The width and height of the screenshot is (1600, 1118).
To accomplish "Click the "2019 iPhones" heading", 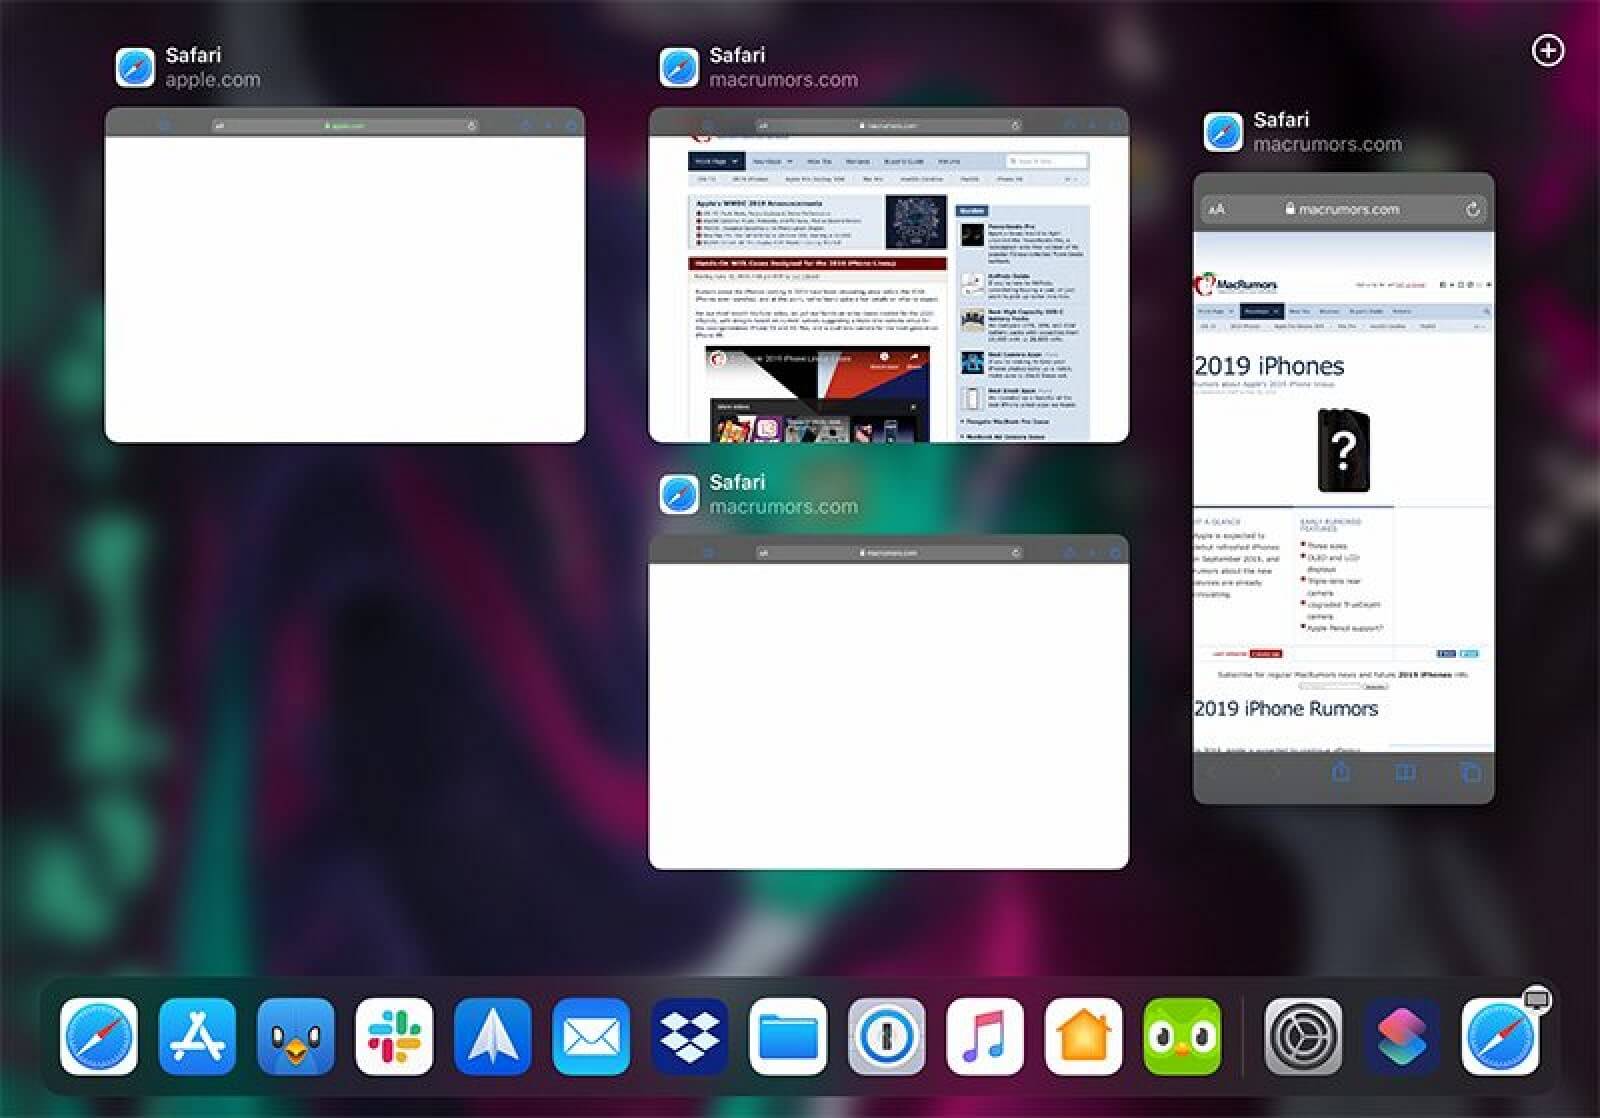I will pos(1269,366).
